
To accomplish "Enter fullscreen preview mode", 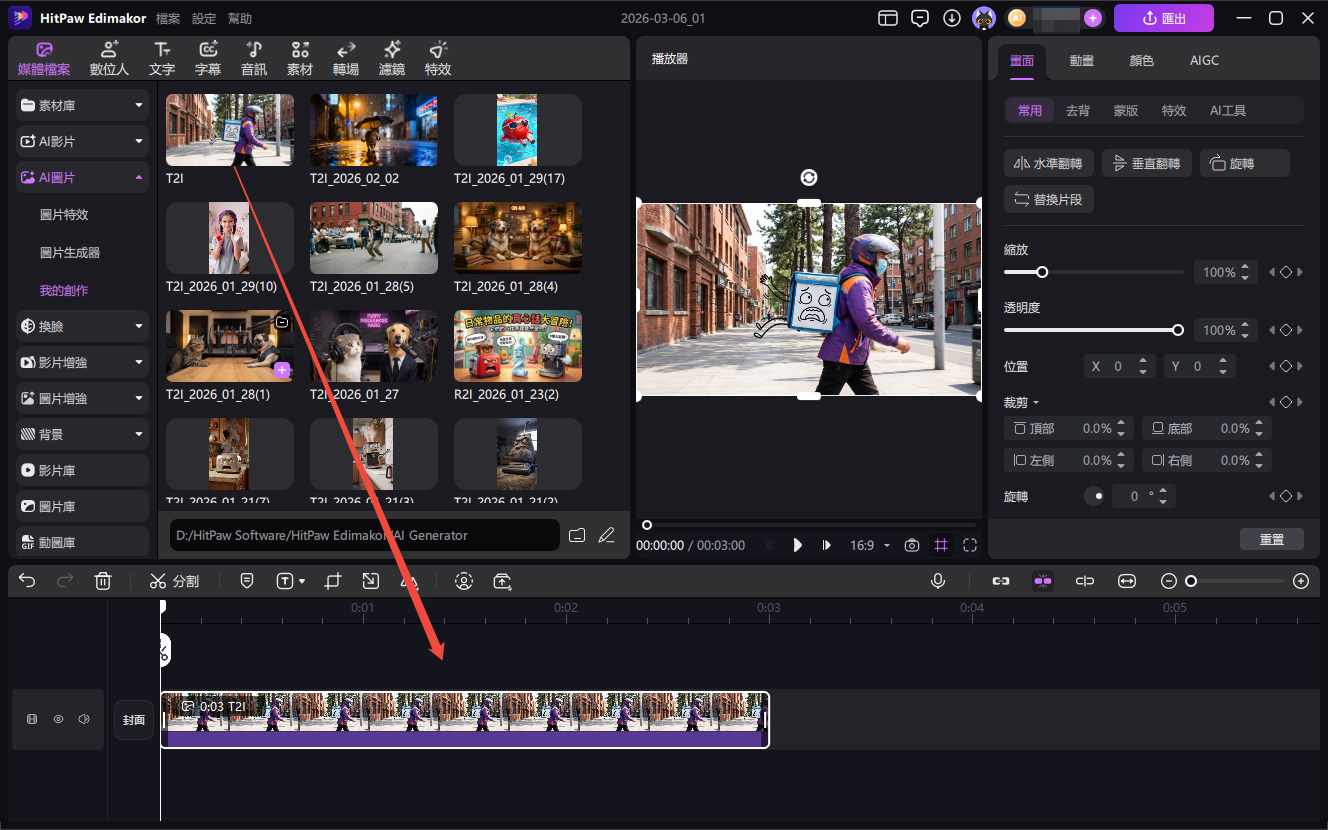I will click(970, 545).
